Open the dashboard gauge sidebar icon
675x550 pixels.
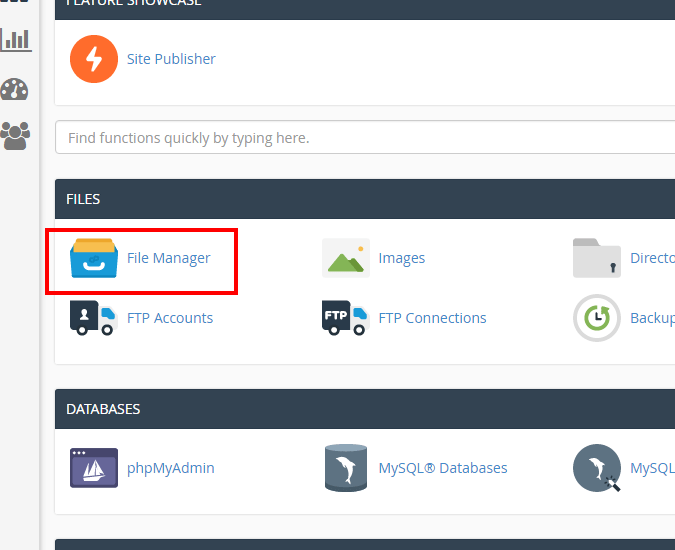click(x=15, y=88)
